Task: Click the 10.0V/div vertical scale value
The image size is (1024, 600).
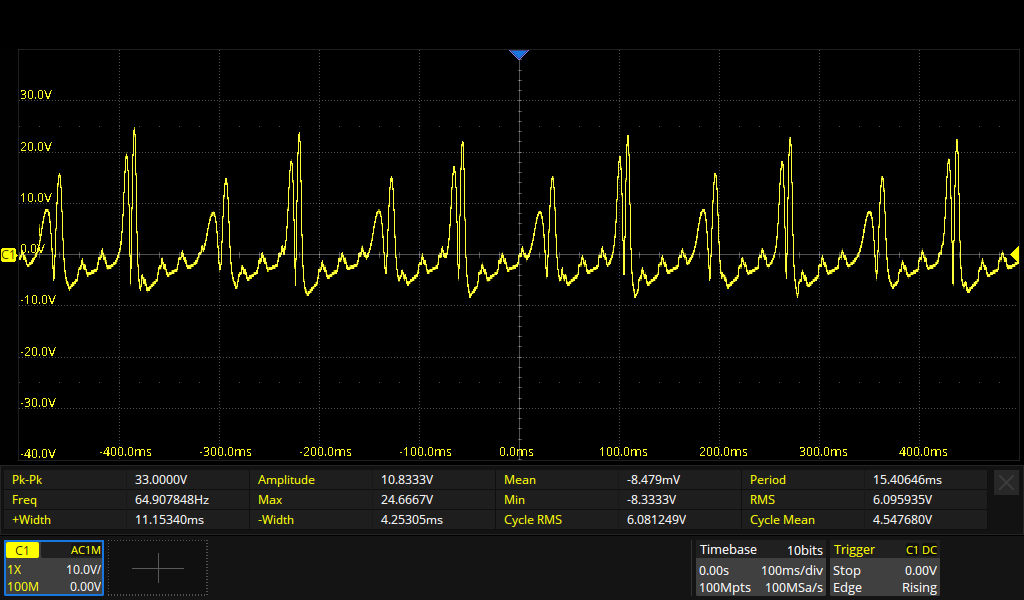Action: 79,569
